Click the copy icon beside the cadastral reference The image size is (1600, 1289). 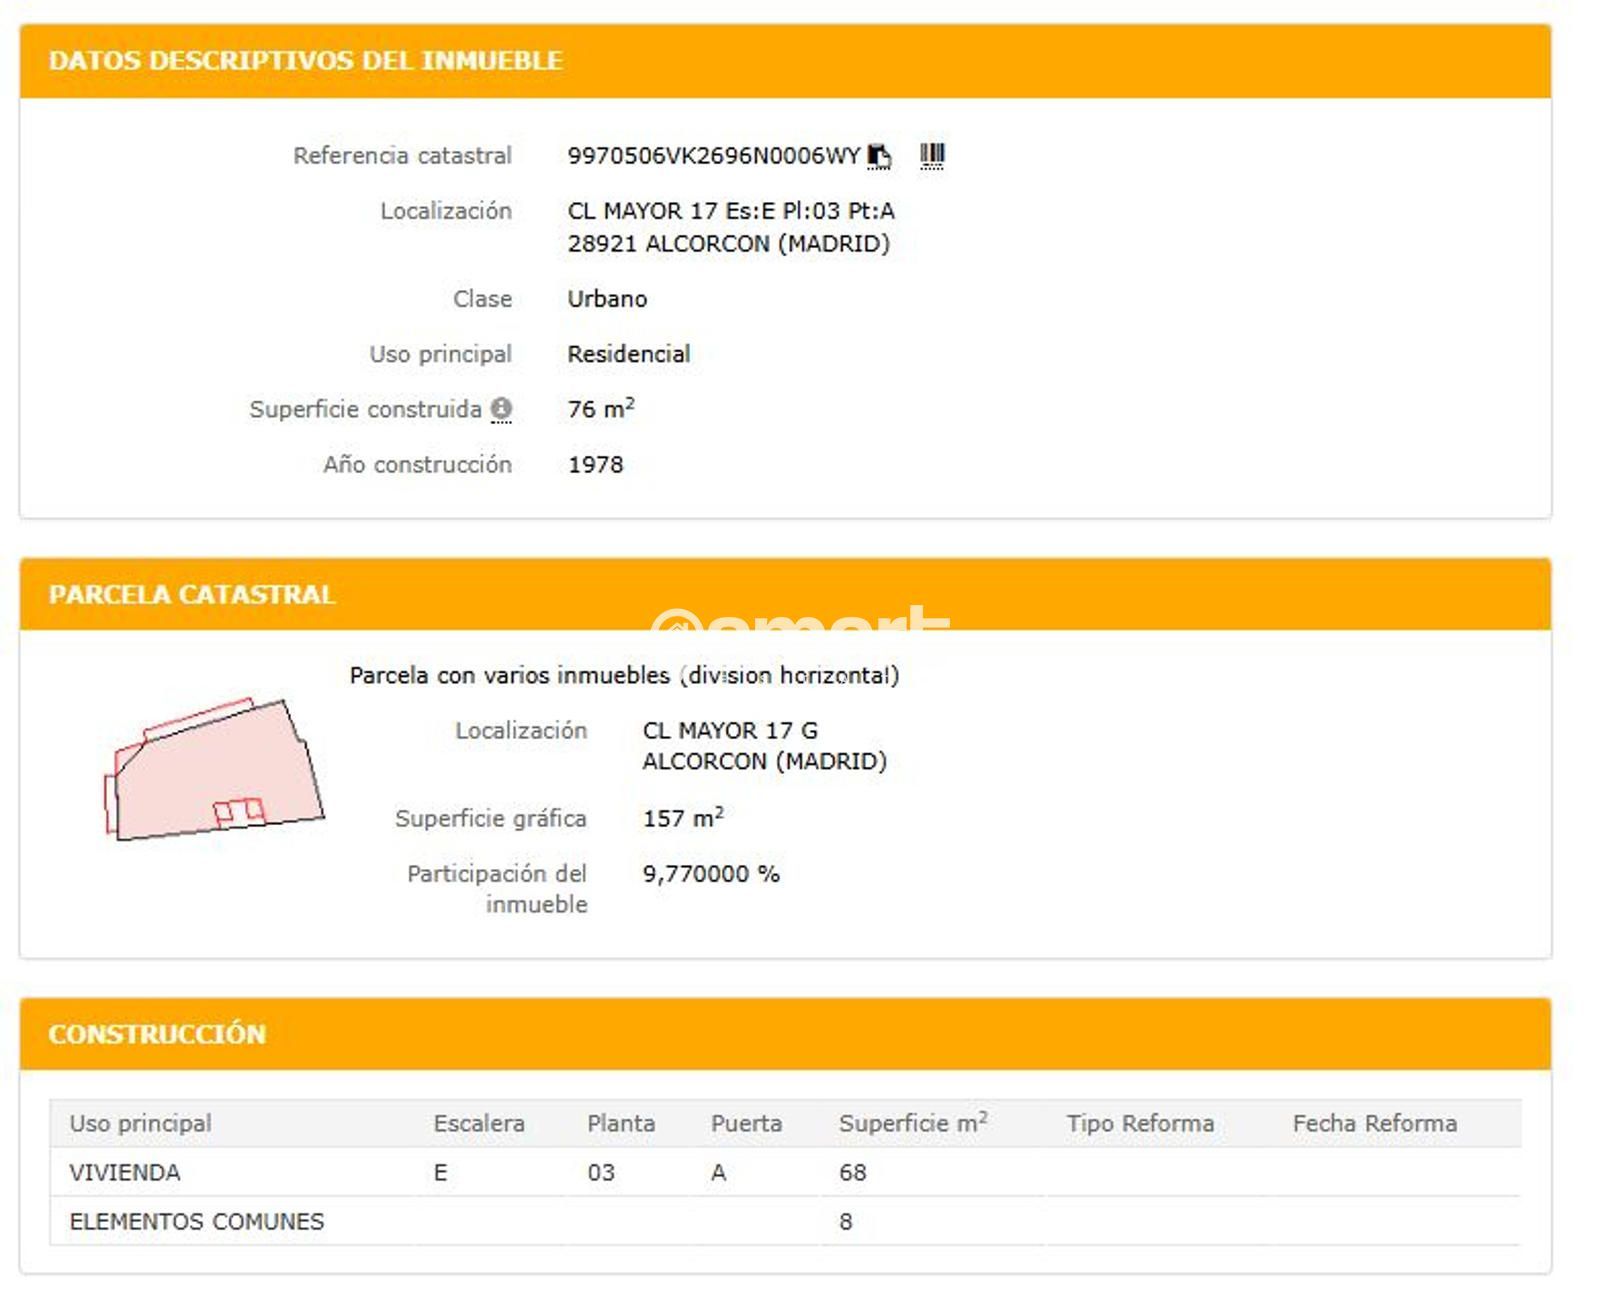878,156
